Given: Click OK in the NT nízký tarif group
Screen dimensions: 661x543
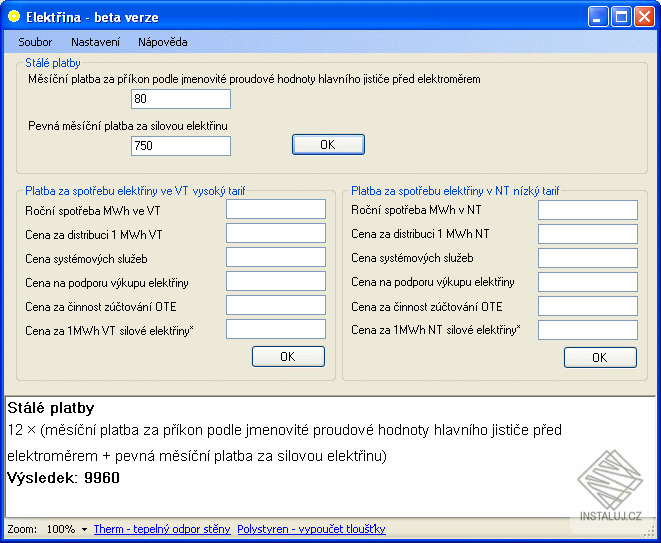Looking at the screenshot, I should [600, 358].
